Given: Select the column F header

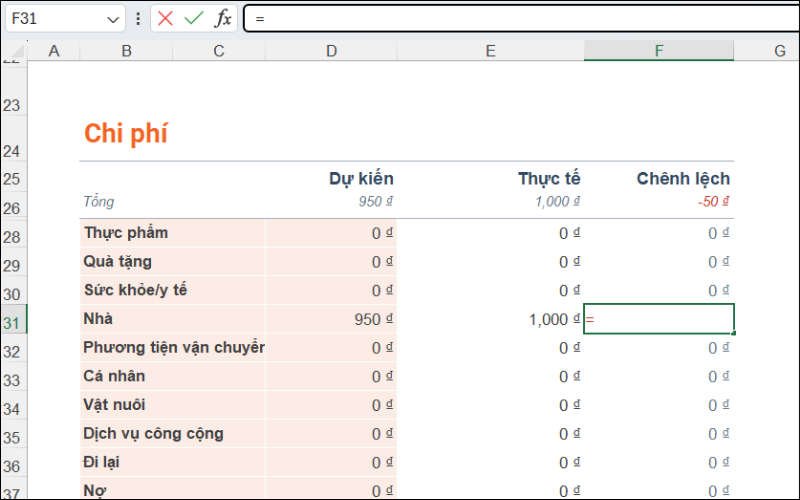Looking at the screenshot, I should (658, 50).
